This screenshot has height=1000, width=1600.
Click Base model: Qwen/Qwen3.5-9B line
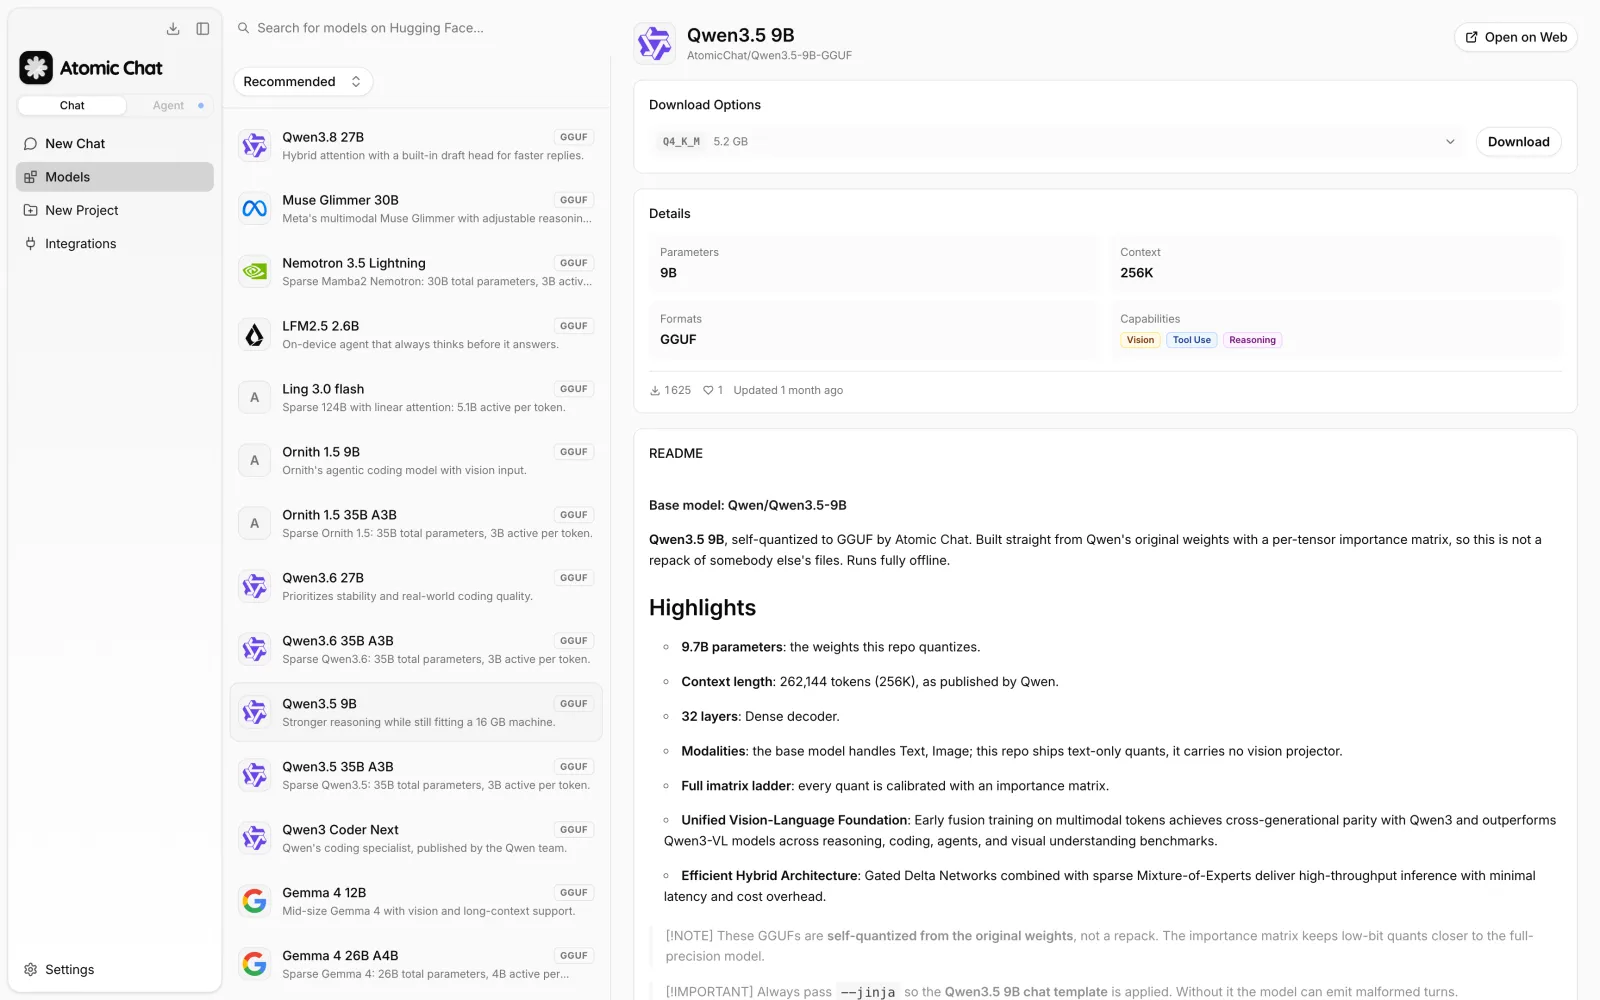tap(748, 506)
